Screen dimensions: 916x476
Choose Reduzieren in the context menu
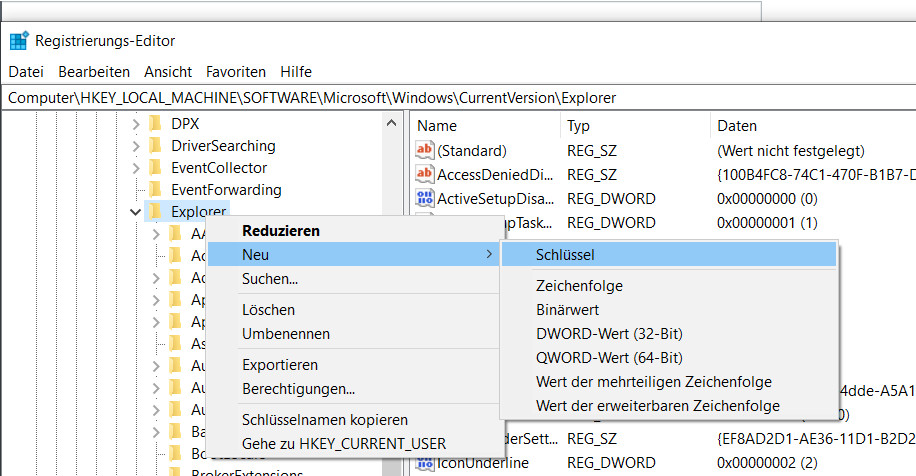(354, 231)
